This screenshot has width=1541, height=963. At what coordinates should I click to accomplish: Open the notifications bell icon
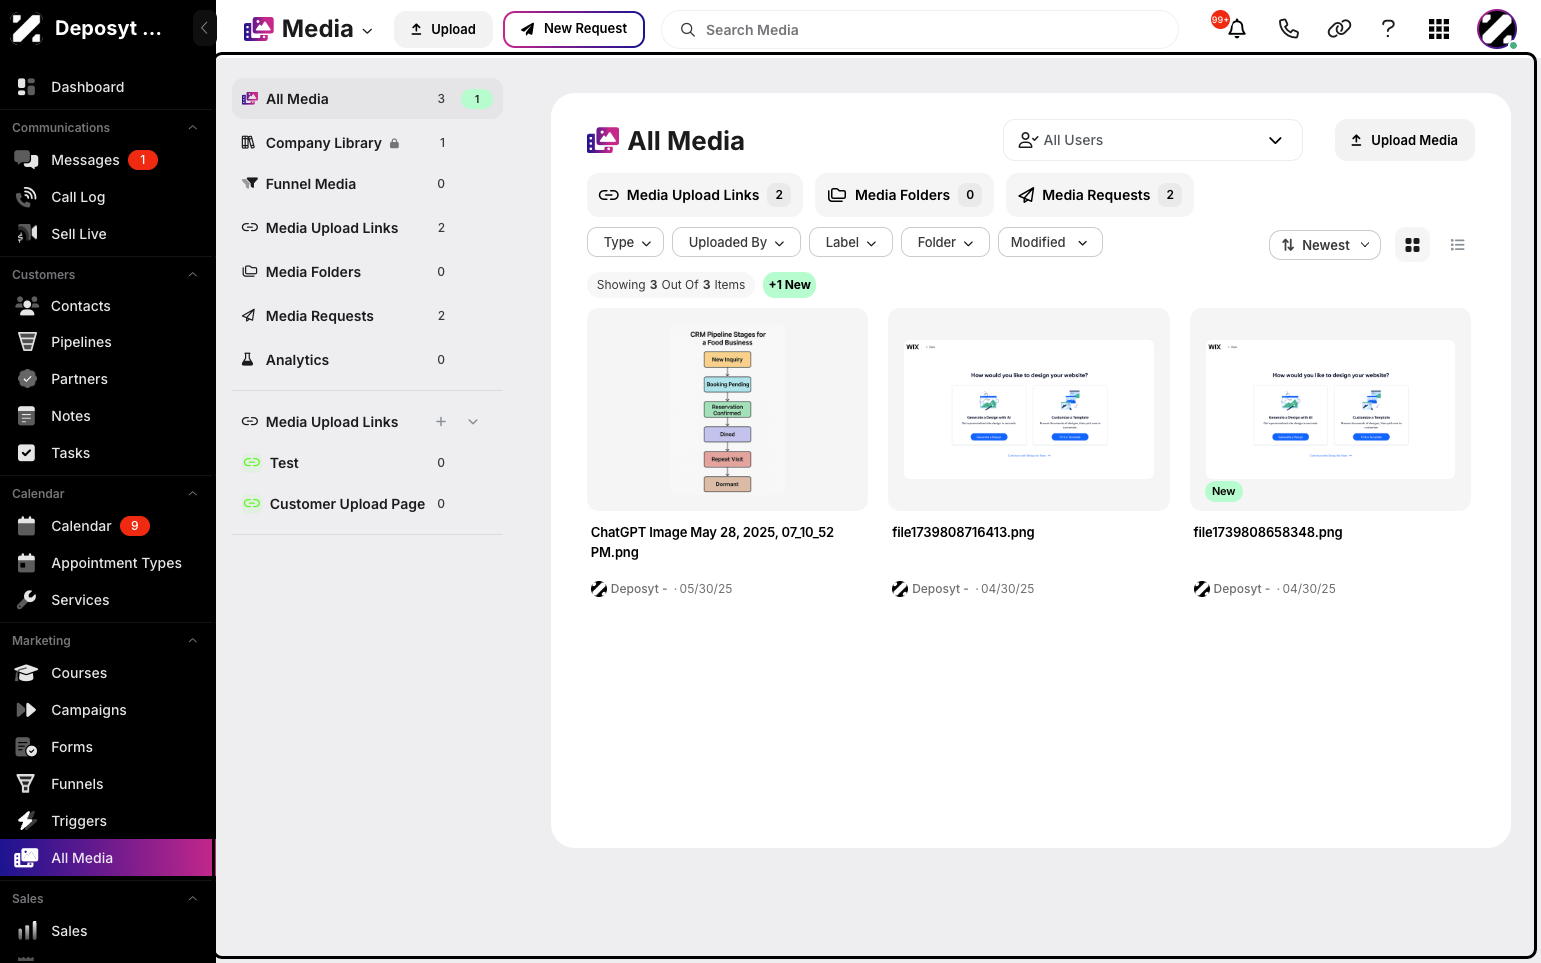1237,29
